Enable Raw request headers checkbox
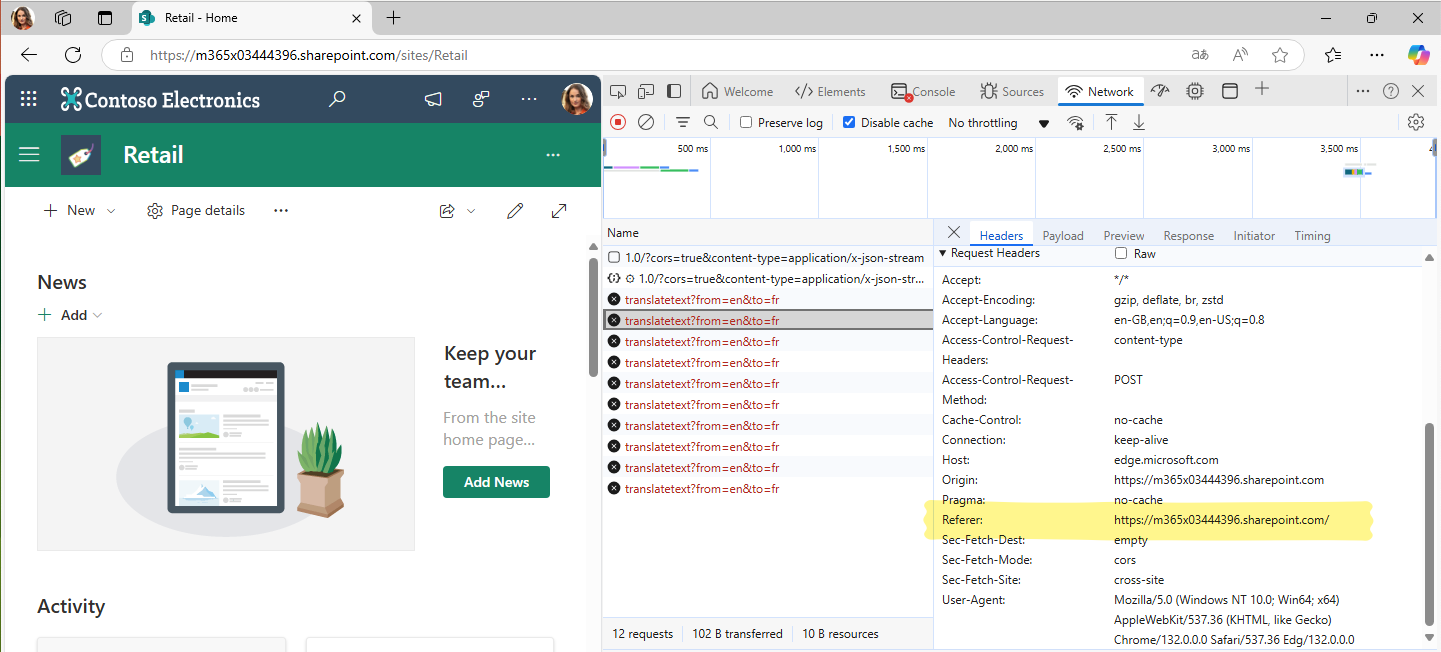 1121,253
